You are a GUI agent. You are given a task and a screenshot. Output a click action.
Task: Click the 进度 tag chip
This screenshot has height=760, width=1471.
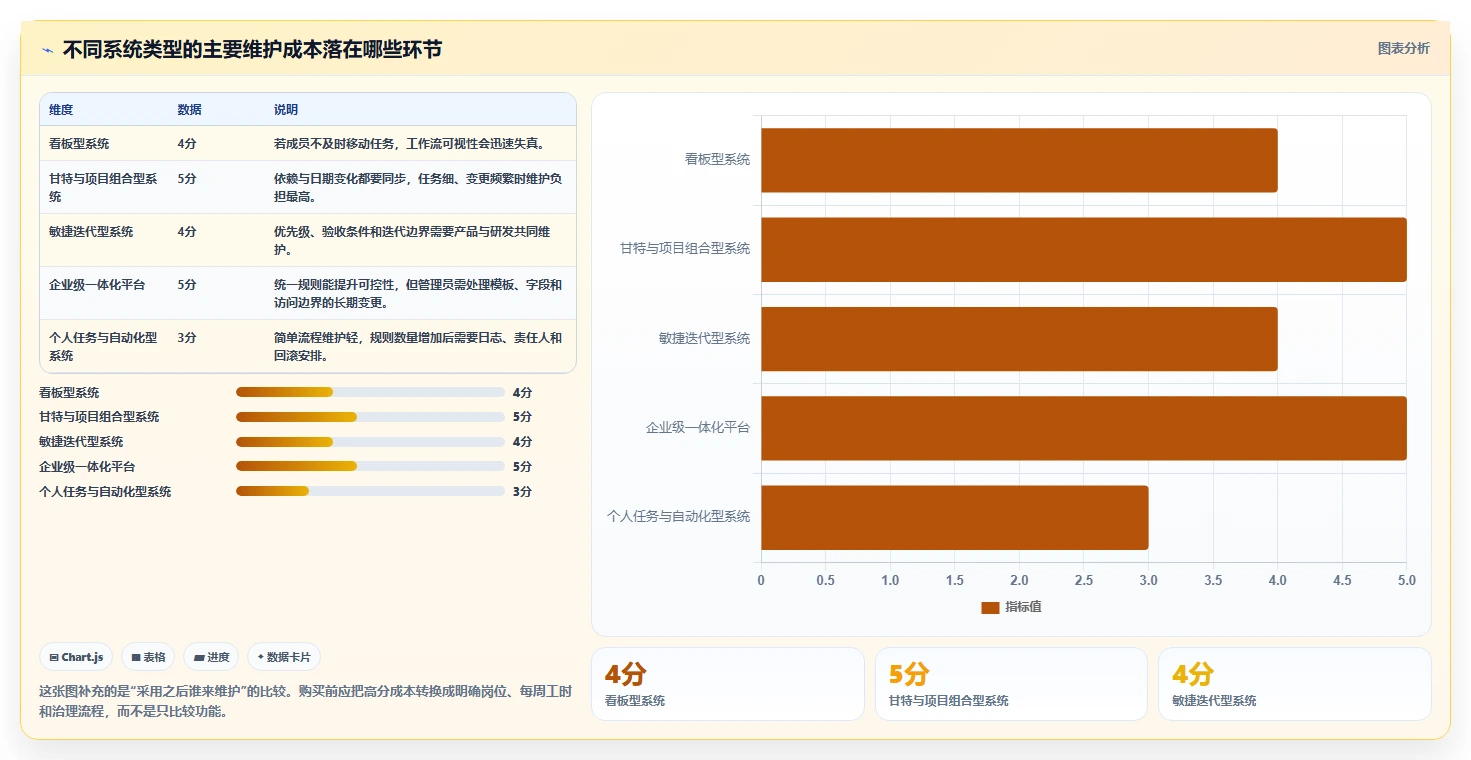pyautogui.click(x=211, y=657)
